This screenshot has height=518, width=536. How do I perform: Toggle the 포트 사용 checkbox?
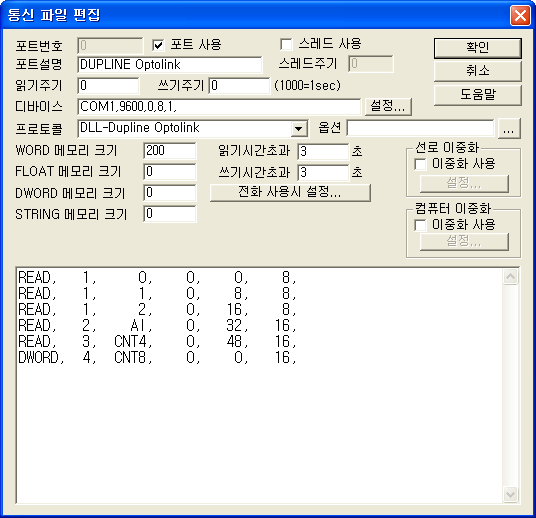[158, 45]
